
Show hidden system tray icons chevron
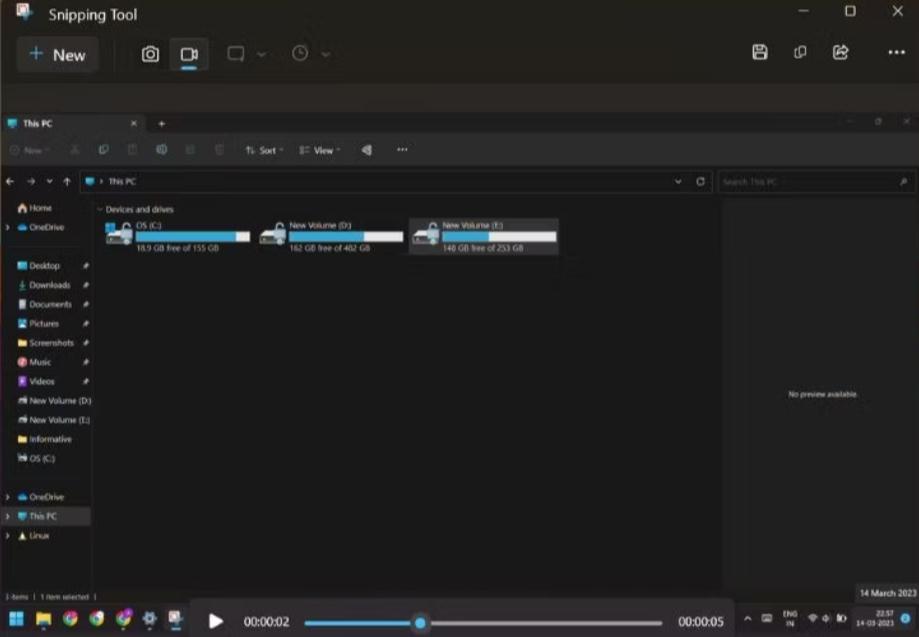point(747,619)
